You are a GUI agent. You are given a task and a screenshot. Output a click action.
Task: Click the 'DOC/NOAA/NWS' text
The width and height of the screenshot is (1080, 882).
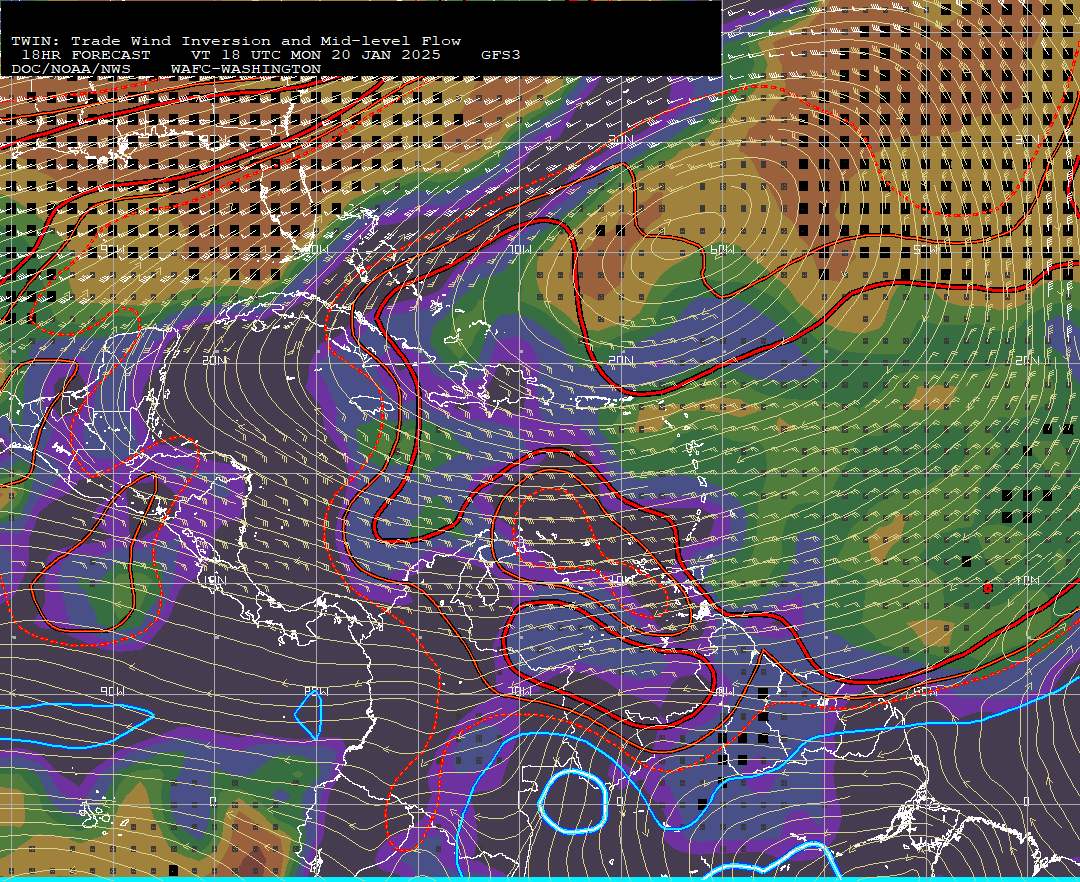pos(70,70)
